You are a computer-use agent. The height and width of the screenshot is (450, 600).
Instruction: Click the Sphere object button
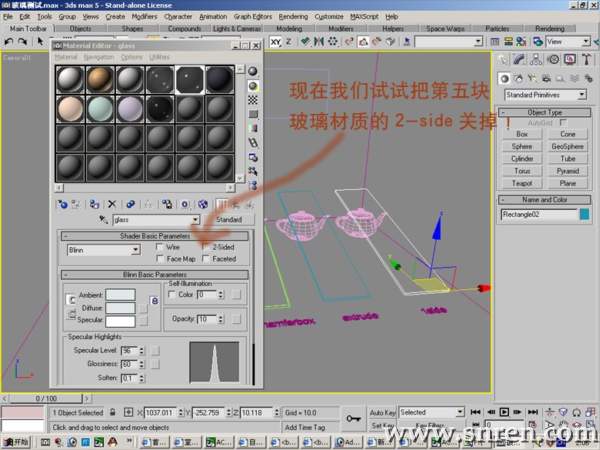pos(522,146)
